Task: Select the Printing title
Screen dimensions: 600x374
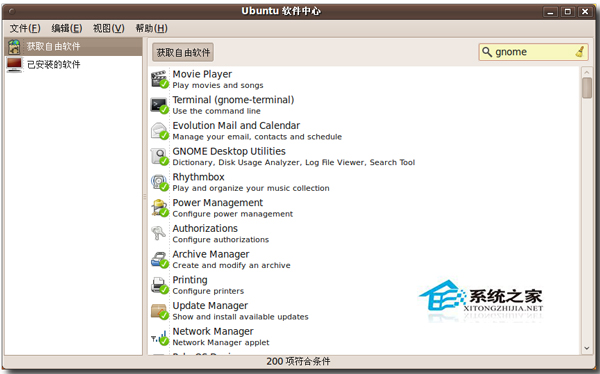Action: [190, 280]
